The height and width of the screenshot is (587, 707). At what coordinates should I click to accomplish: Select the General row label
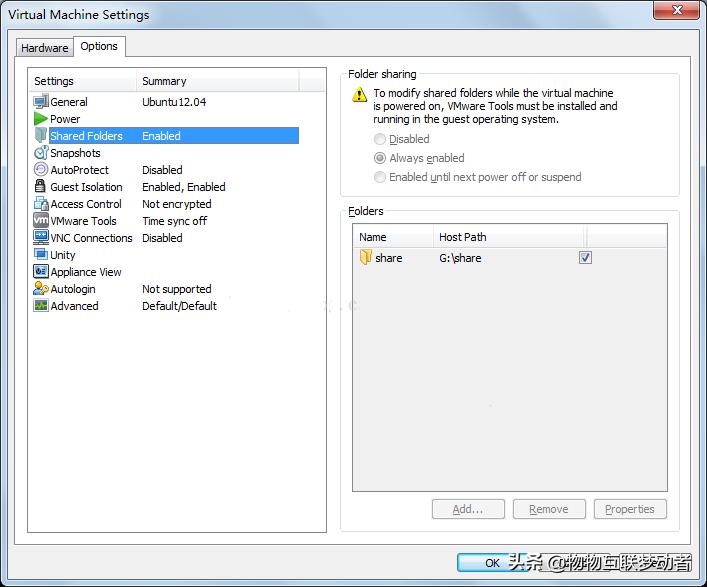[69, 102]
